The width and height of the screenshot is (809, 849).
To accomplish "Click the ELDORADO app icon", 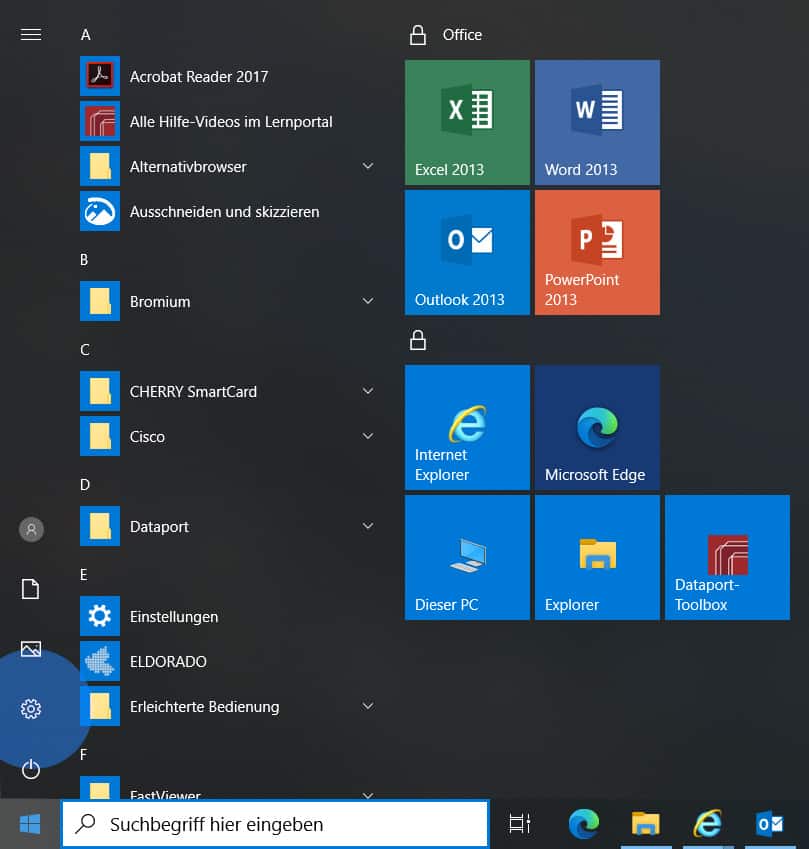I will click(100, 661).
